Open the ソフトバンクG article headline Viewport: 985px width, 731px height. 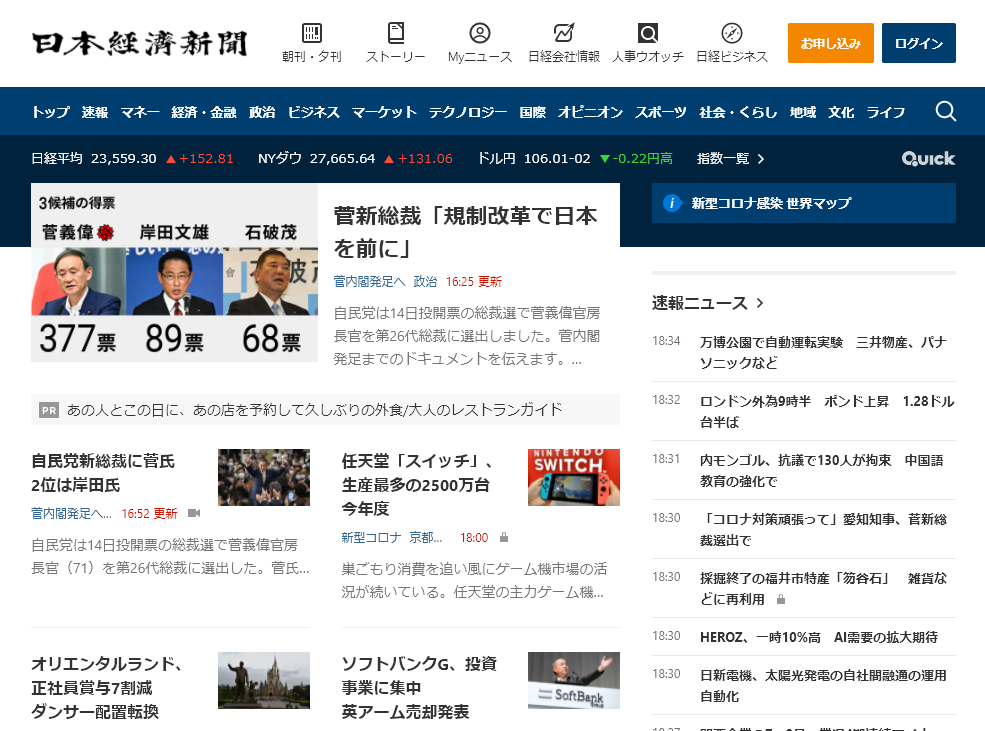pyautogui.click(x=419, y=687)
